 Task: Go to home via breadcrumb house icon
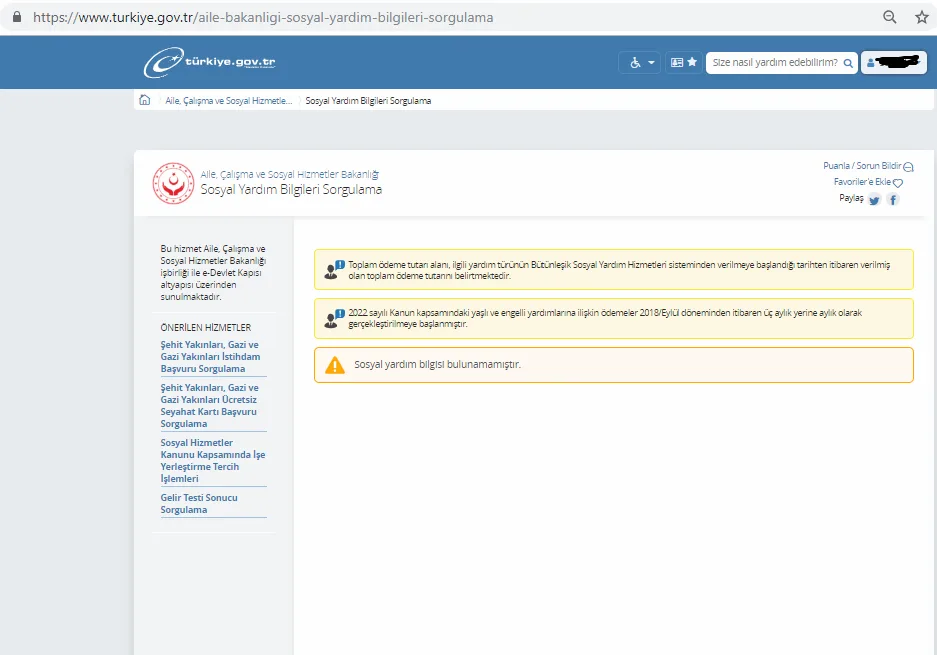(x=145, y=100)
